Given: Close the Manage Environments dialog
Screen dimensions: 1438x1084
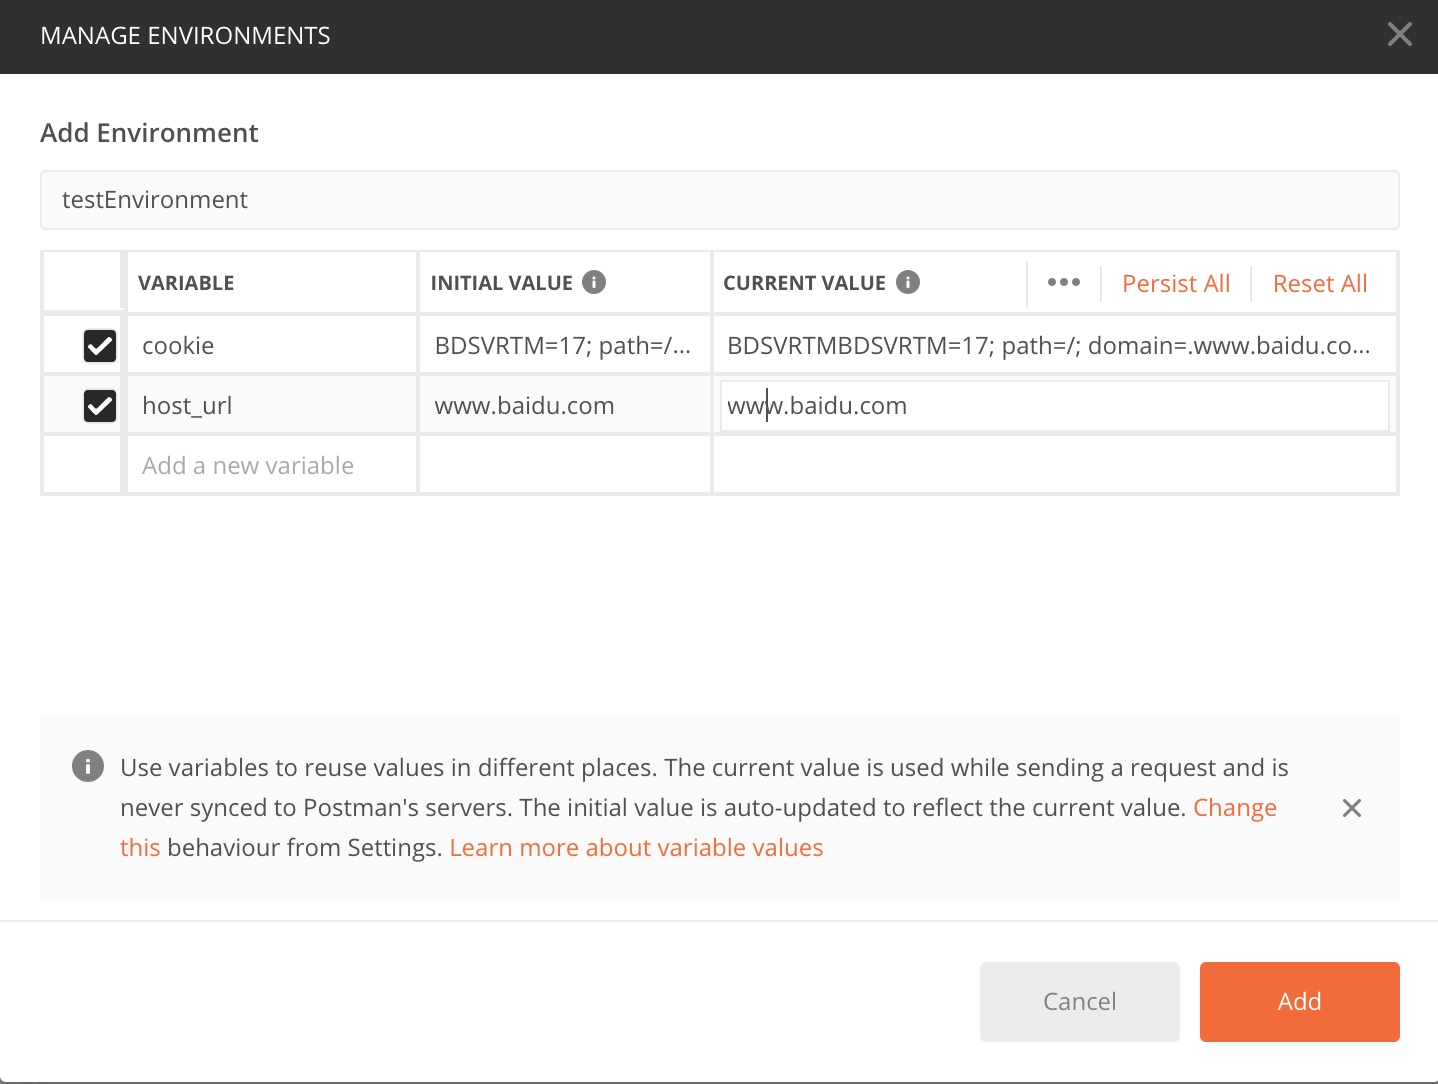Looking at the screenshot, I should pos(1400,35).
